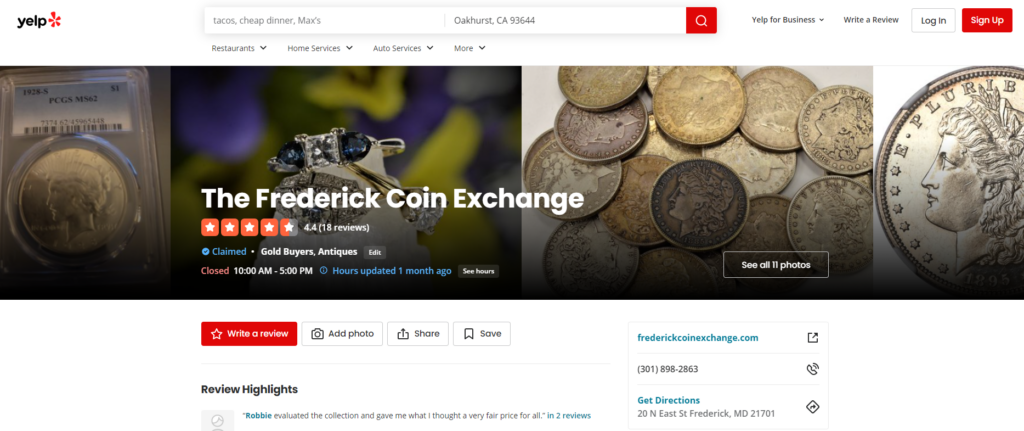Click the Log In button
Image resolution: width=1024 pixels, height=431 pixels.
(x=933, y=20)
